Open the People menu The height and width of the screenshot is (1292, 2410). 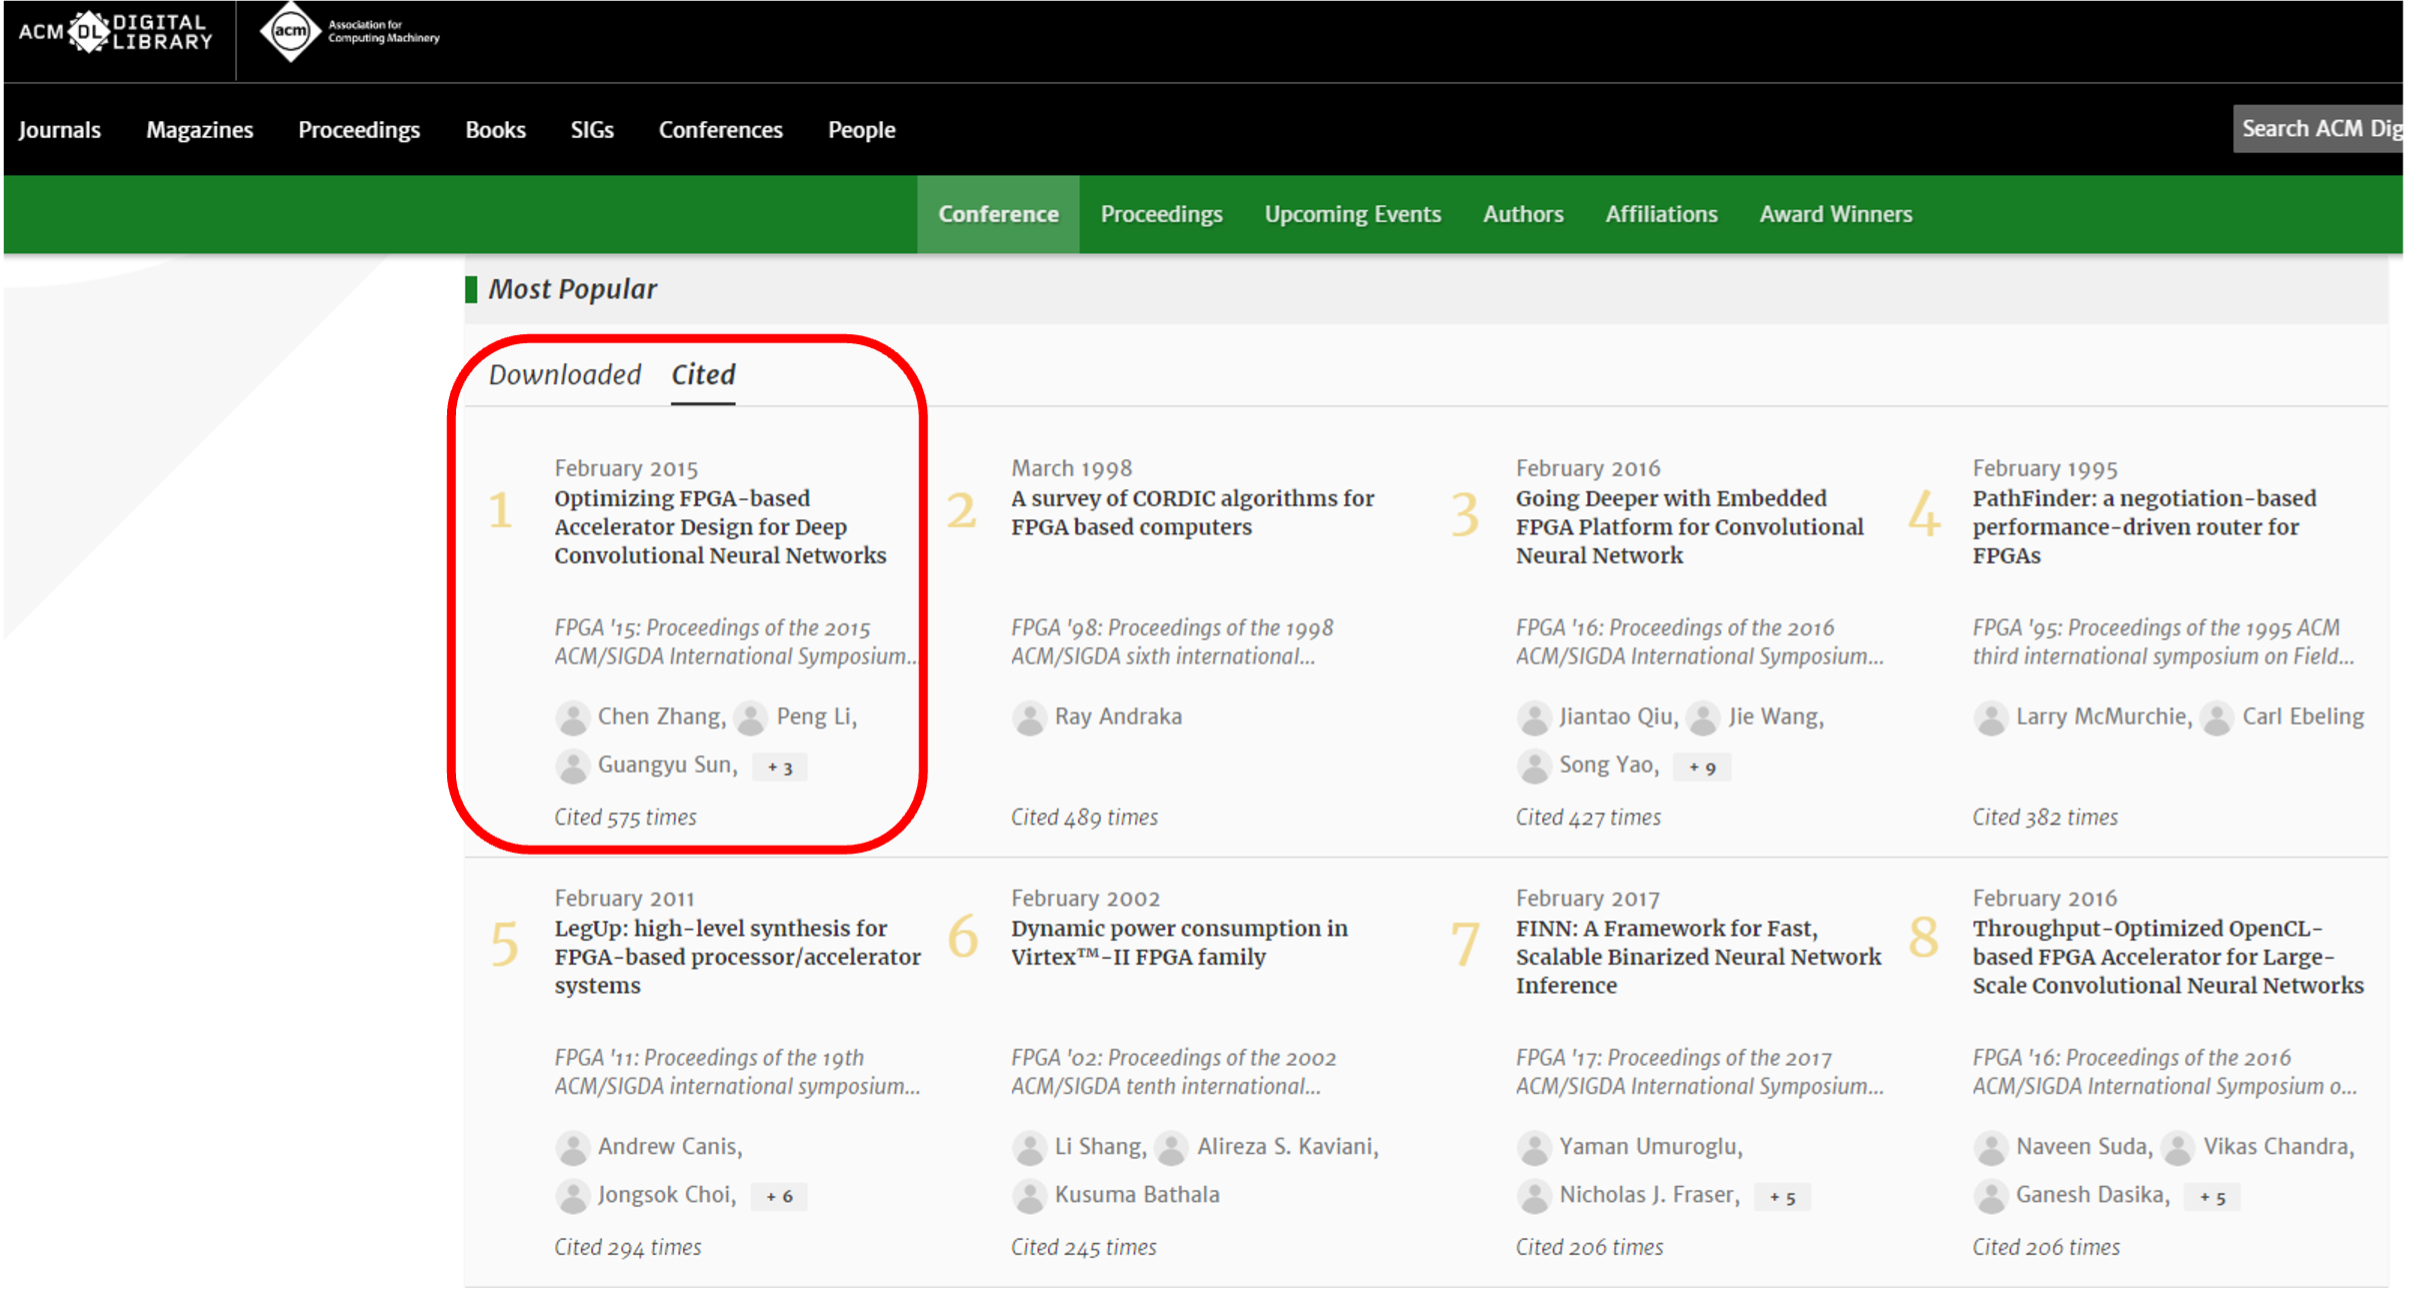click(x=861, y=129)
